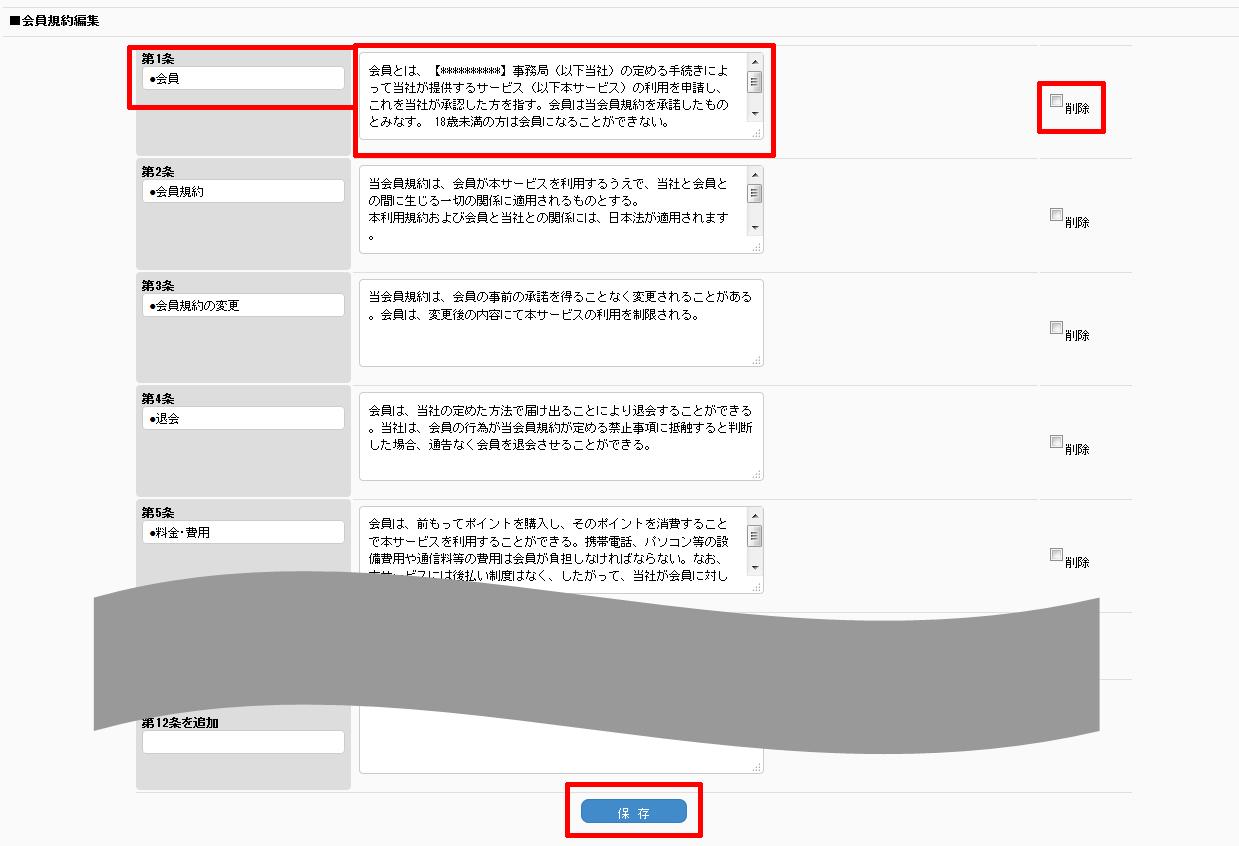
Task: Click into the 第1条 body text area
Action: pyautogui.click(x=550, y=96)
